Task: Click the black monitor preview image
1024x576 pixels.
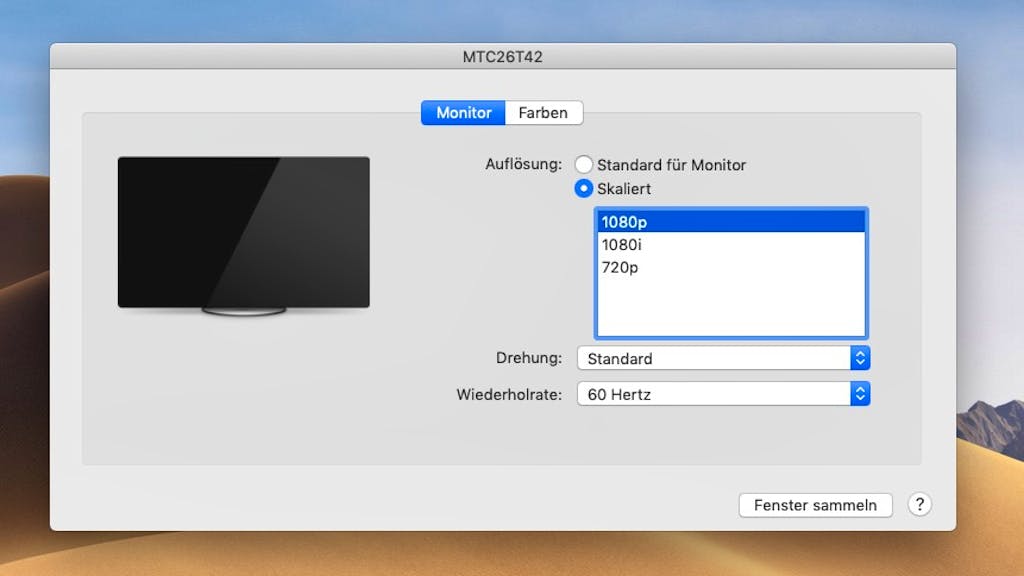Action: tap(243, 232)
